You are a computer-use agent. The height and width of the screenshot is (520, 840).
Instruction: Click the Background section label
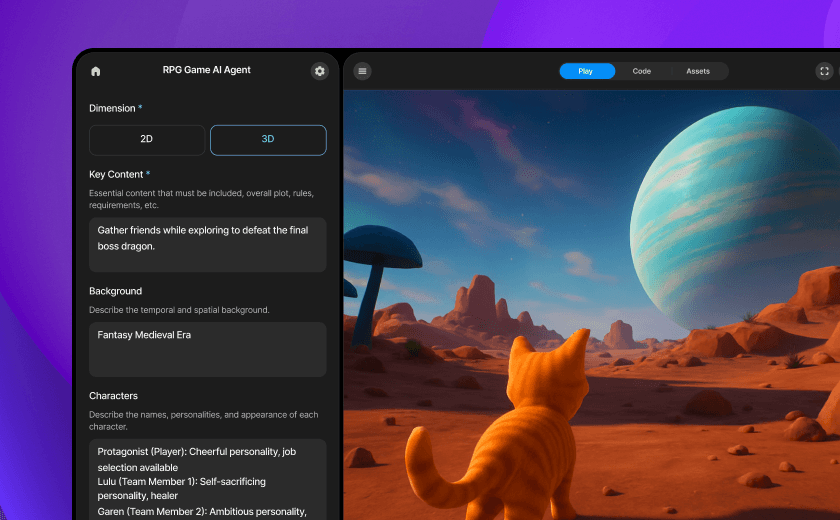point(116,291)
